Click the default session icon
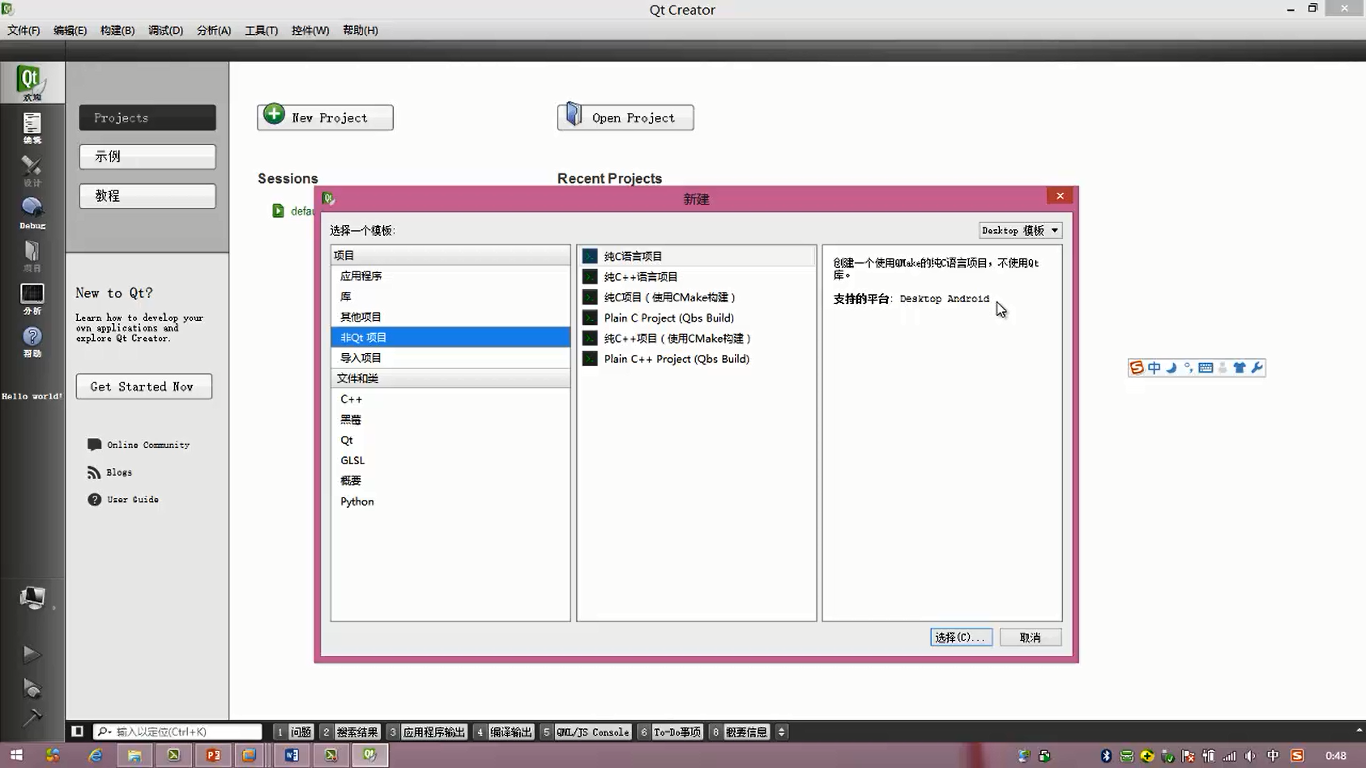1366x768 pixels. click(x=278, y=211)
